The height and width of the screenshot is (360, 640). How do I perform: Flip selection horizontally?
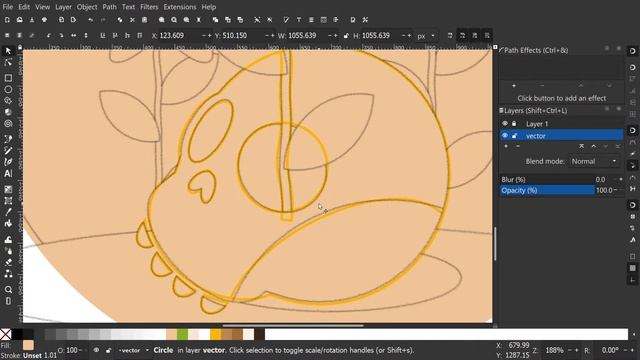pos(73,36)
